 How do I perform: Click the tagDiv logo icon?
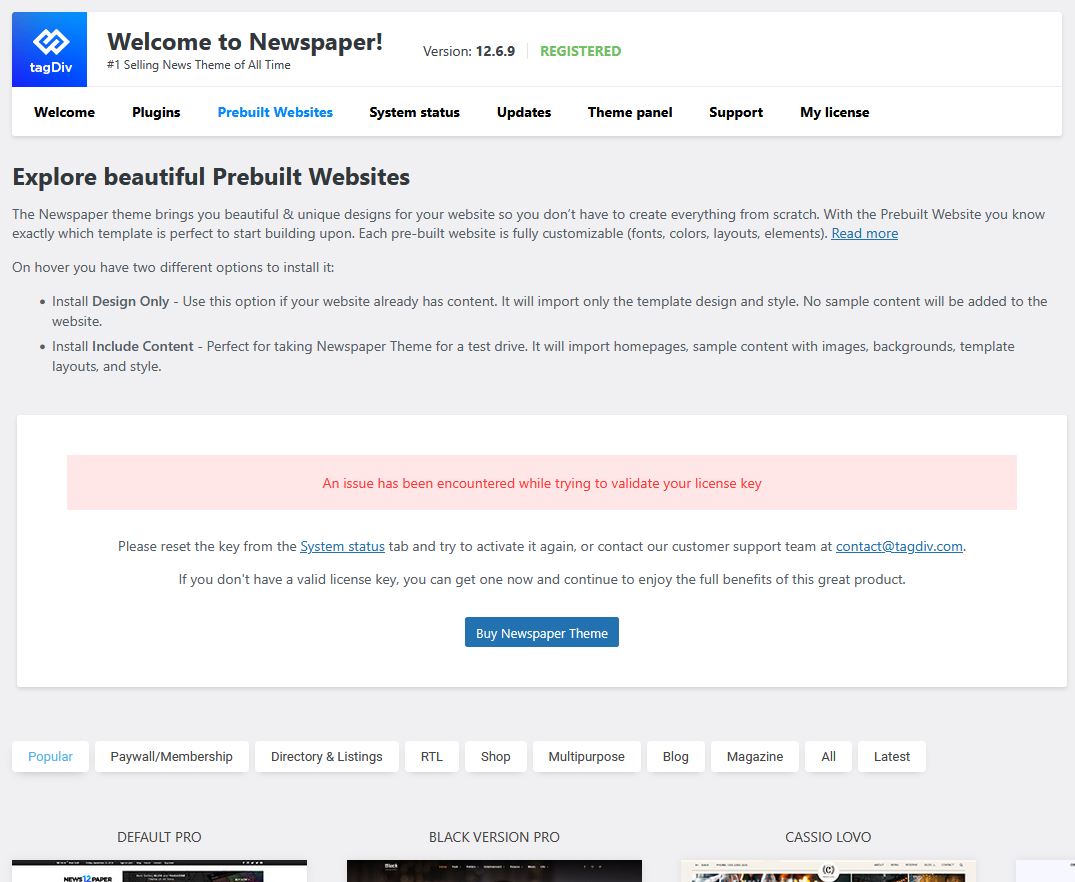[x=49, y=49]
